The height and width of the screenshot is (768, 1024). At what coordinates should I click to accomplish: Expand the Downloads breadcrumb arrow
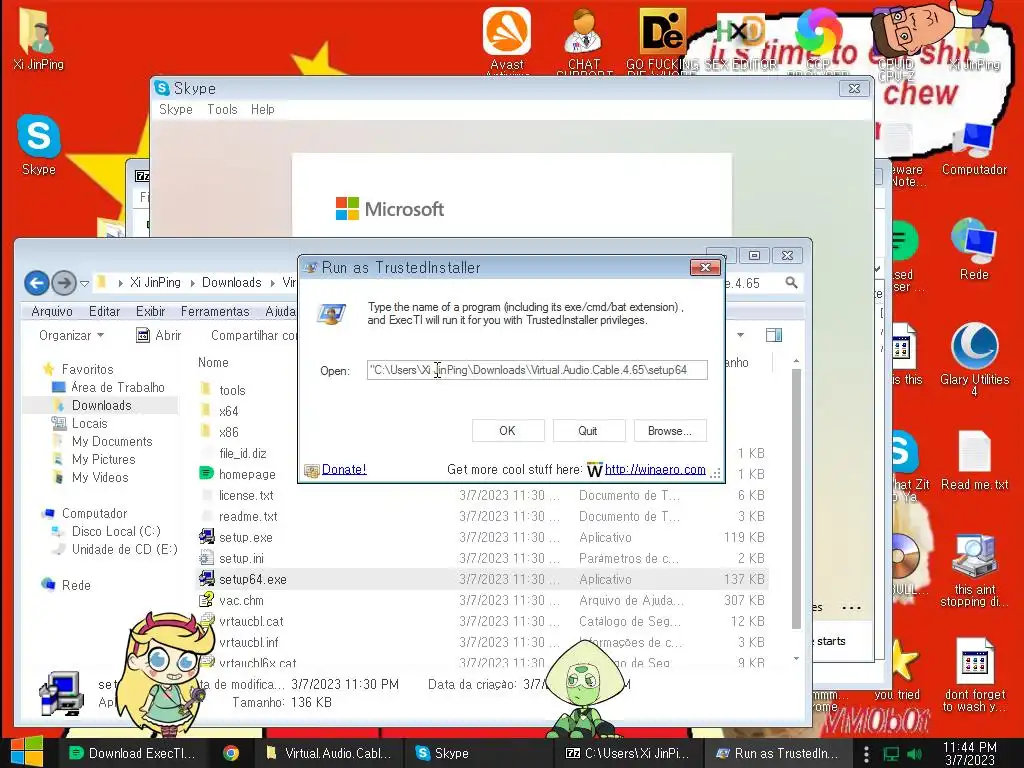tap(273, 283)
